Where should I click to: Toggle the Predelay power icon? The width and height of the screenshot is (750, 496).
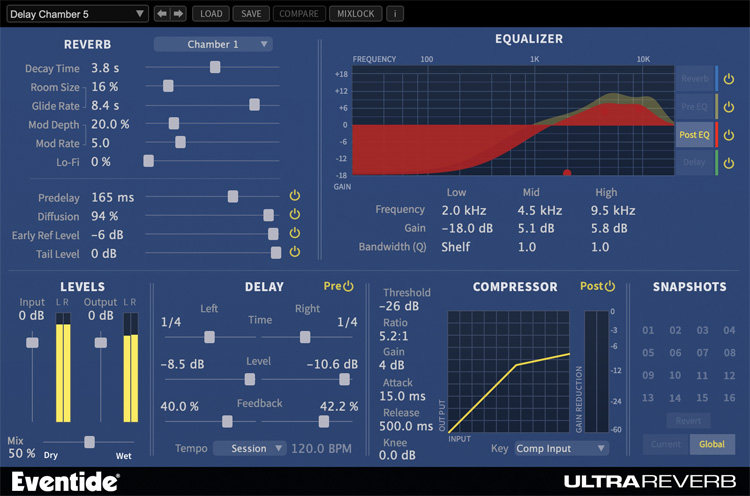click(295, 195)
